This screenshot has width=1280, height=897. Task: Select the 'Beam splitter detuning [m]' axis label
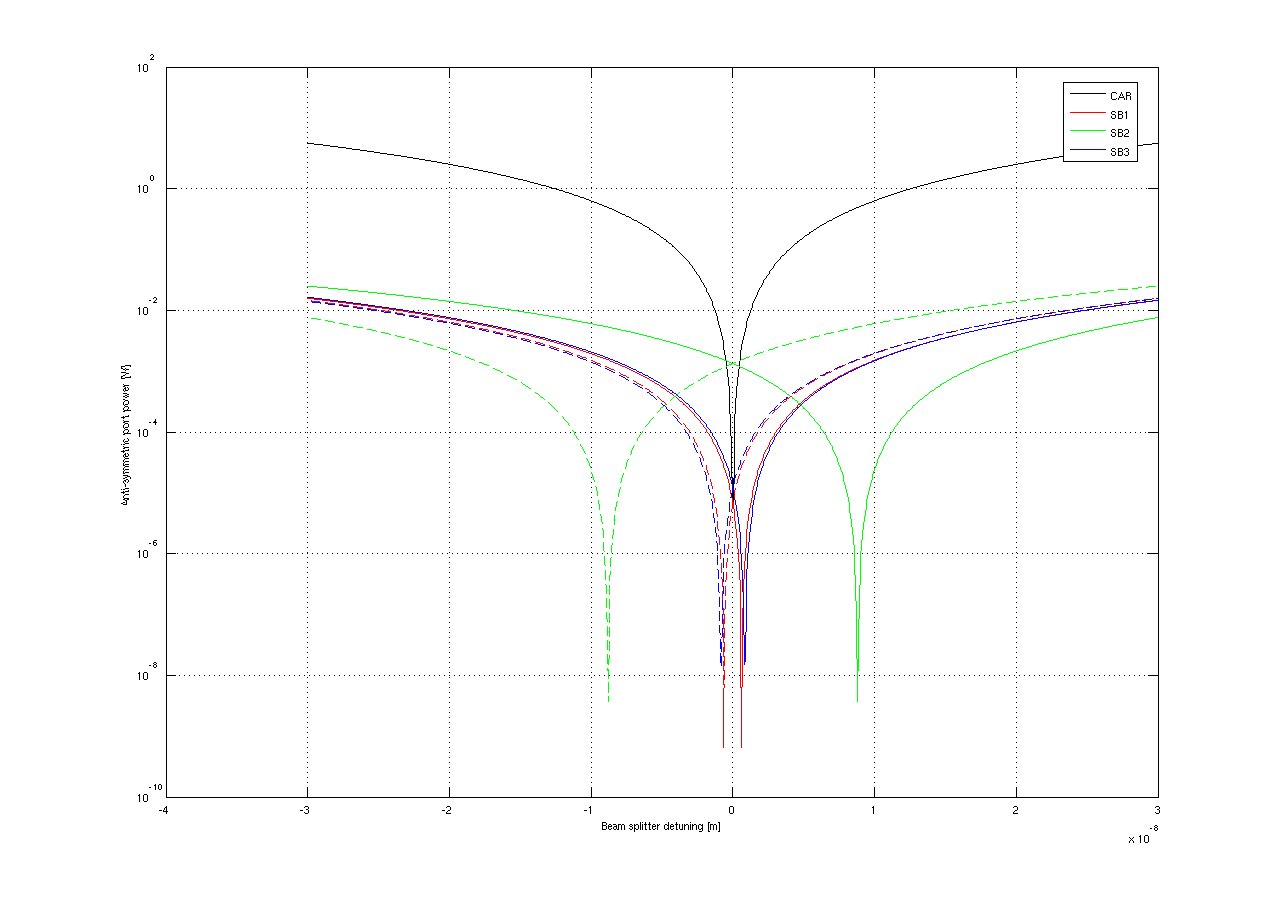click(661, 827)
